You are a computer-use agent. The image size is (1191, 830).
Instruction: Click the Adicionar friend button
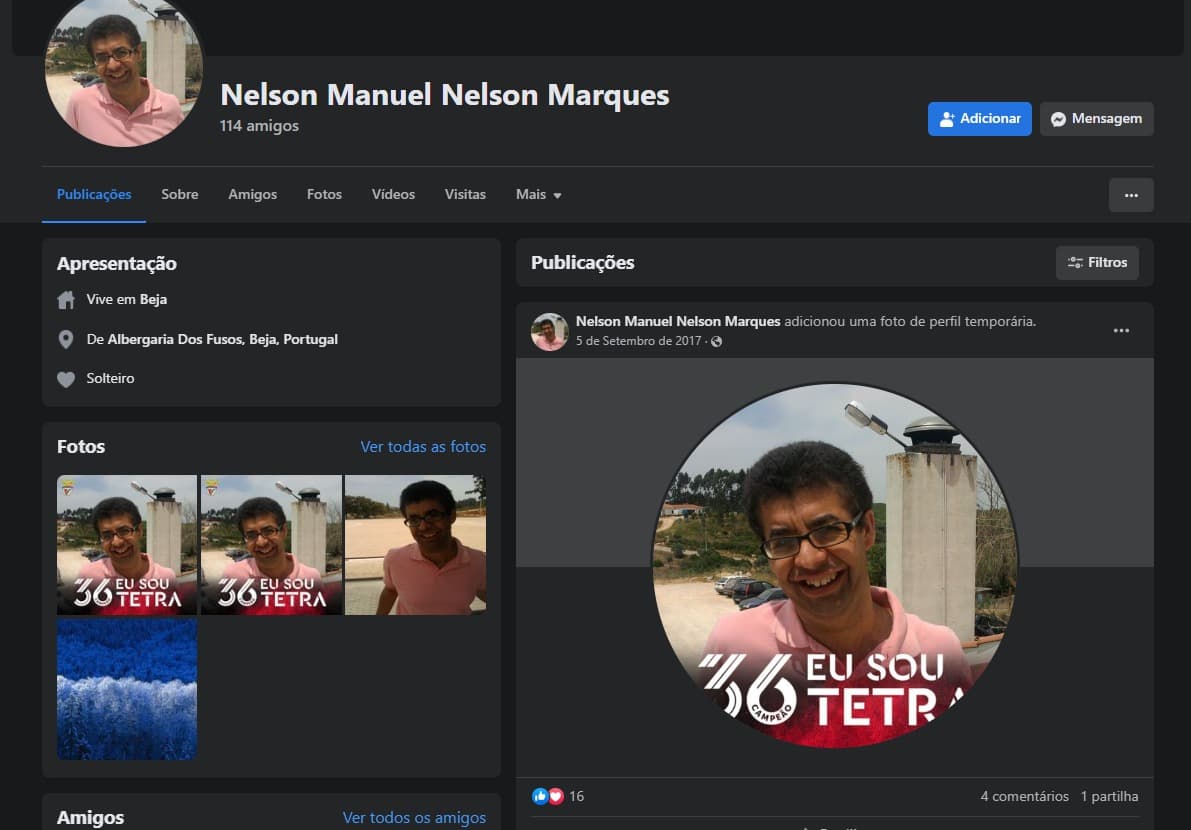coord(979,118)
